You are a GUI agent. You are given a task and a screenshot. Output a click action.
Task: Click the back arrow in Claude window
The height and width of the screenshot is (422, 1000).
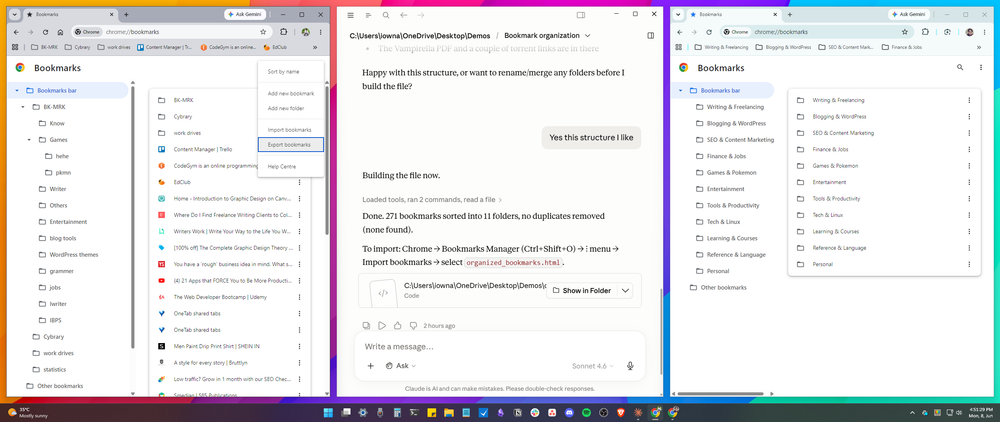point(403,15)
